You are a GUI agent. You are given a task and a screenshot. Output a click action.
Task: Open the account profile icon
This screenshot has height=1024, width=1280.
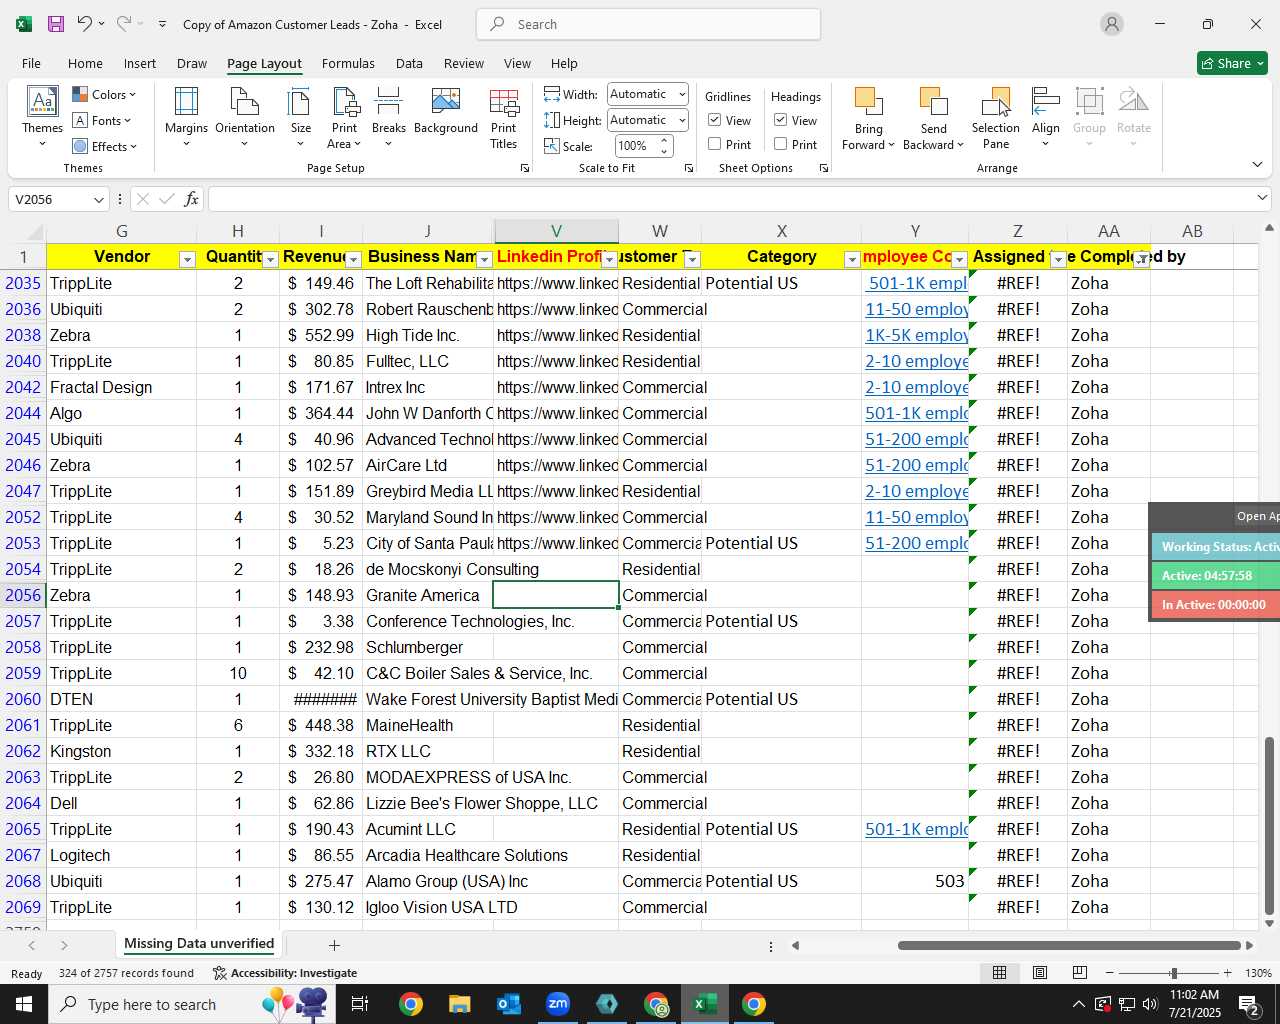(1112, 24)
